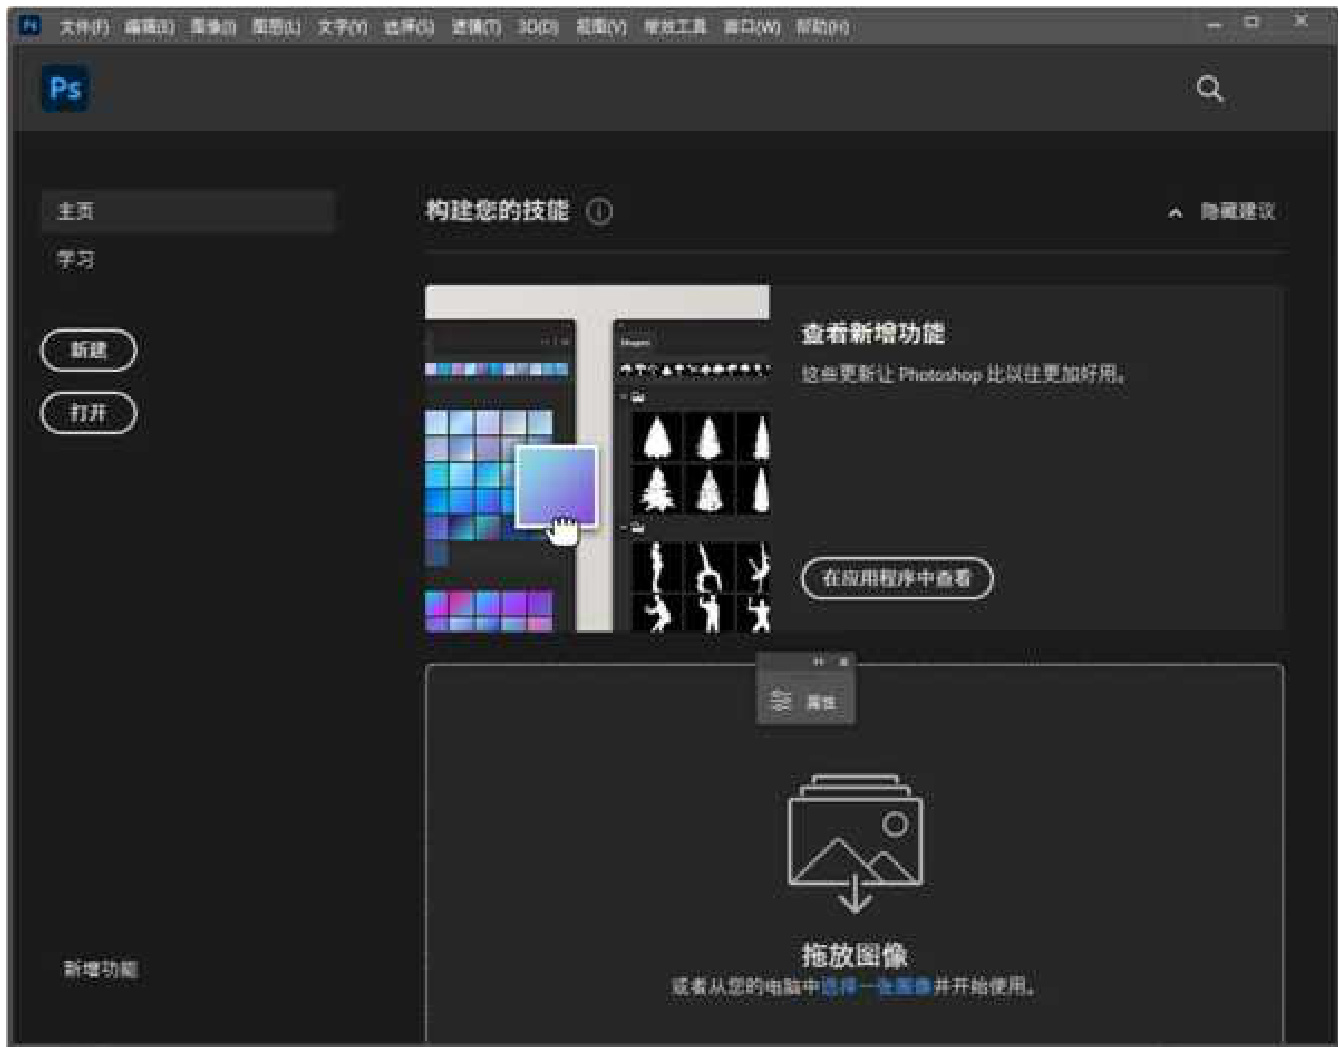
Task: Click small Ps icon in title bar
Action: (30, 26)
